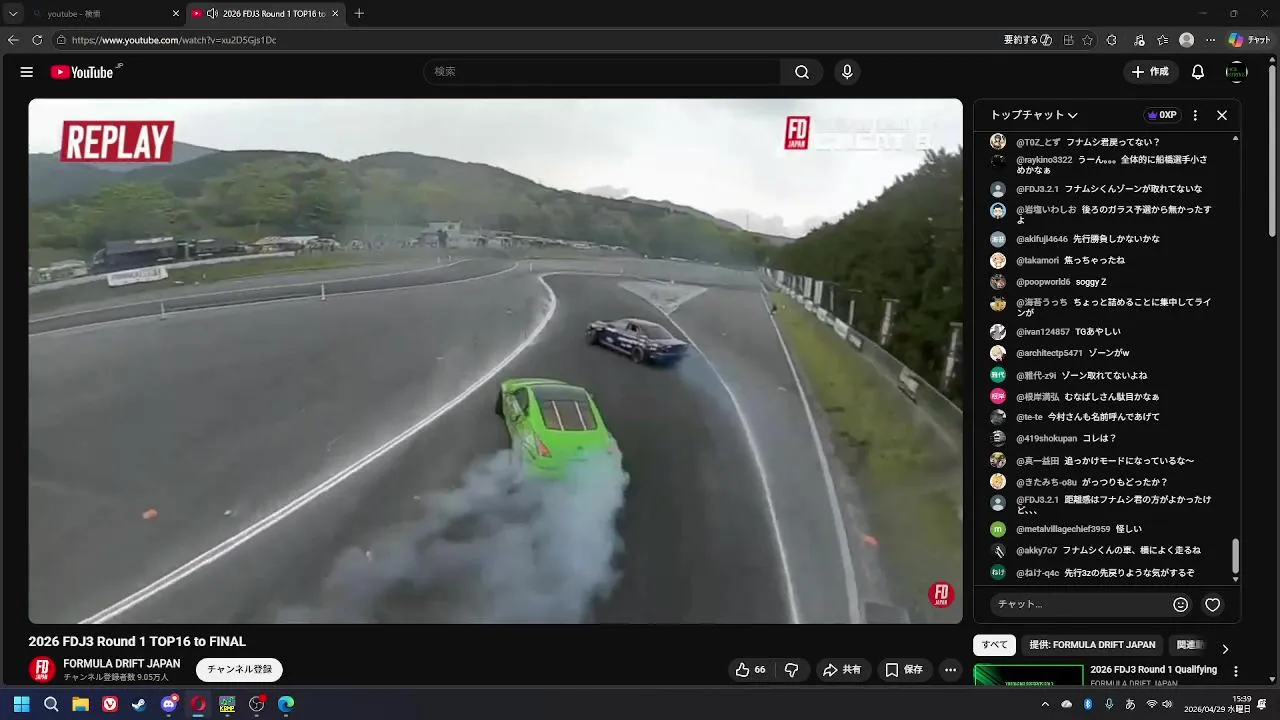Expand the browser tab search dropdown
The width and height of the screenshot is (1280, 720).
(x=13, y=14)
